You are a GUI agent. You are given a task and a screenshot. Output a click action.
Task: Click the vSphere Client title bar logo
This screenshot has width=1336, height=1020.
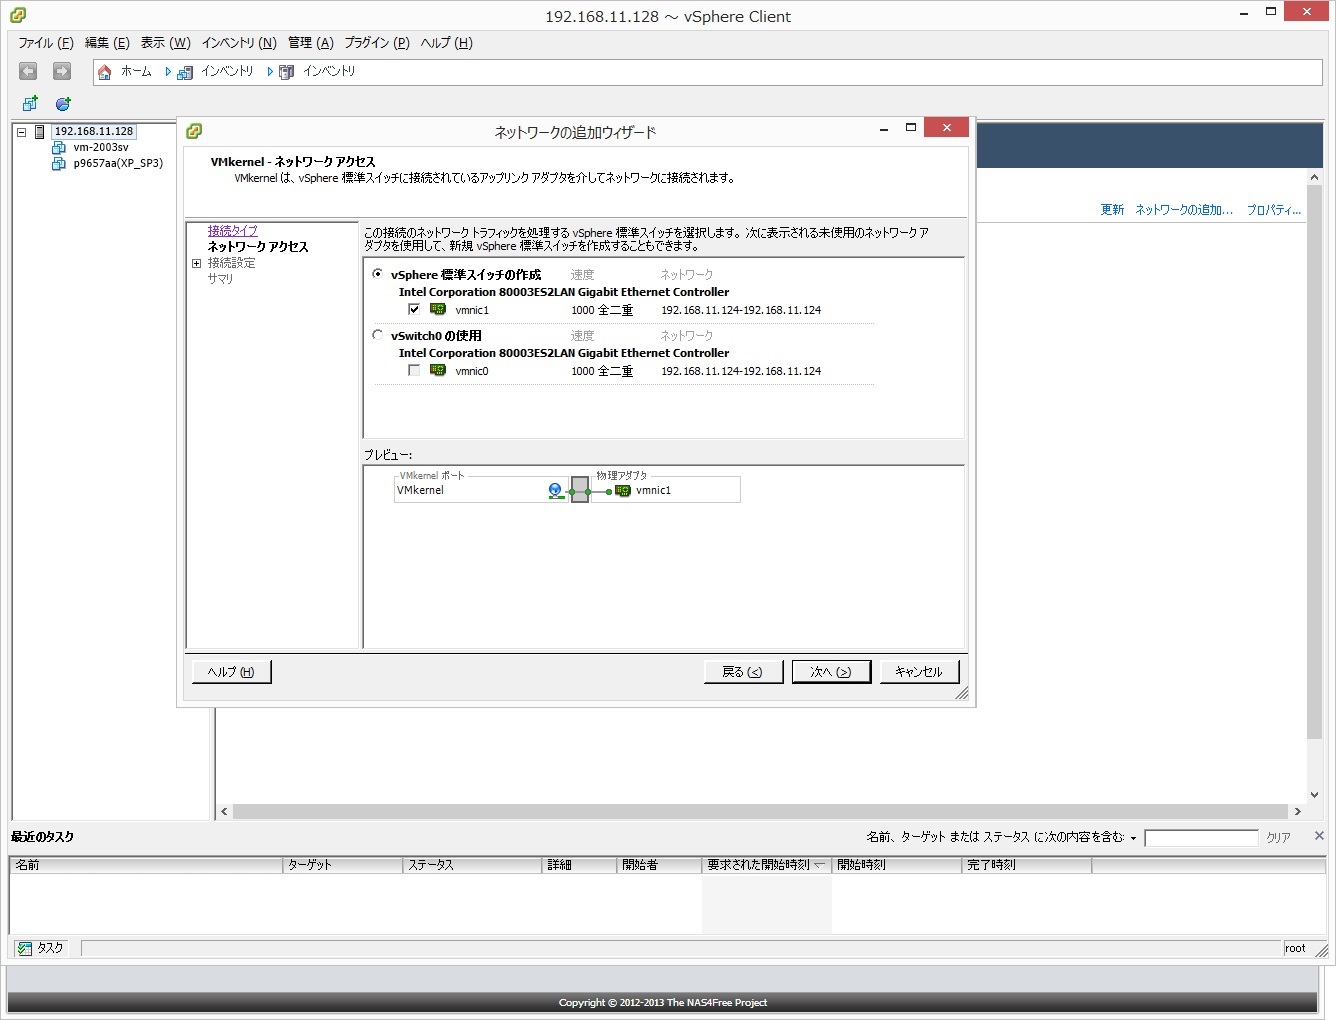pos(18,15)
